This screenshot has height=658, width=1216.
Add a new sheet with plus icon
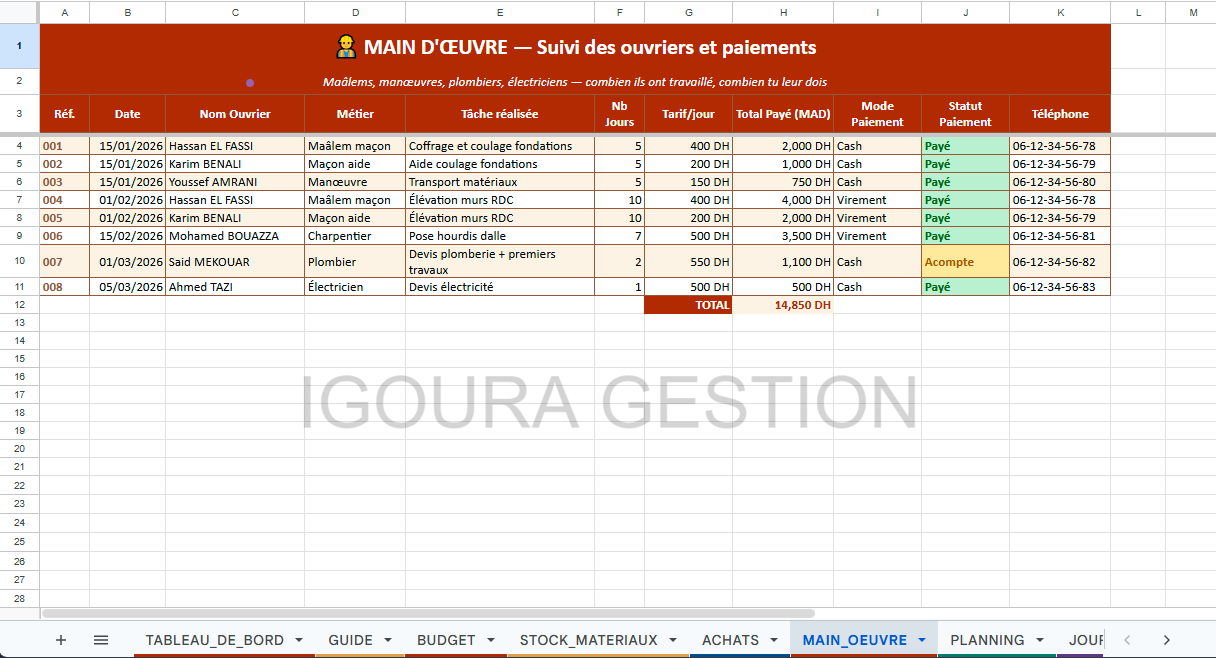pos(61,640)
